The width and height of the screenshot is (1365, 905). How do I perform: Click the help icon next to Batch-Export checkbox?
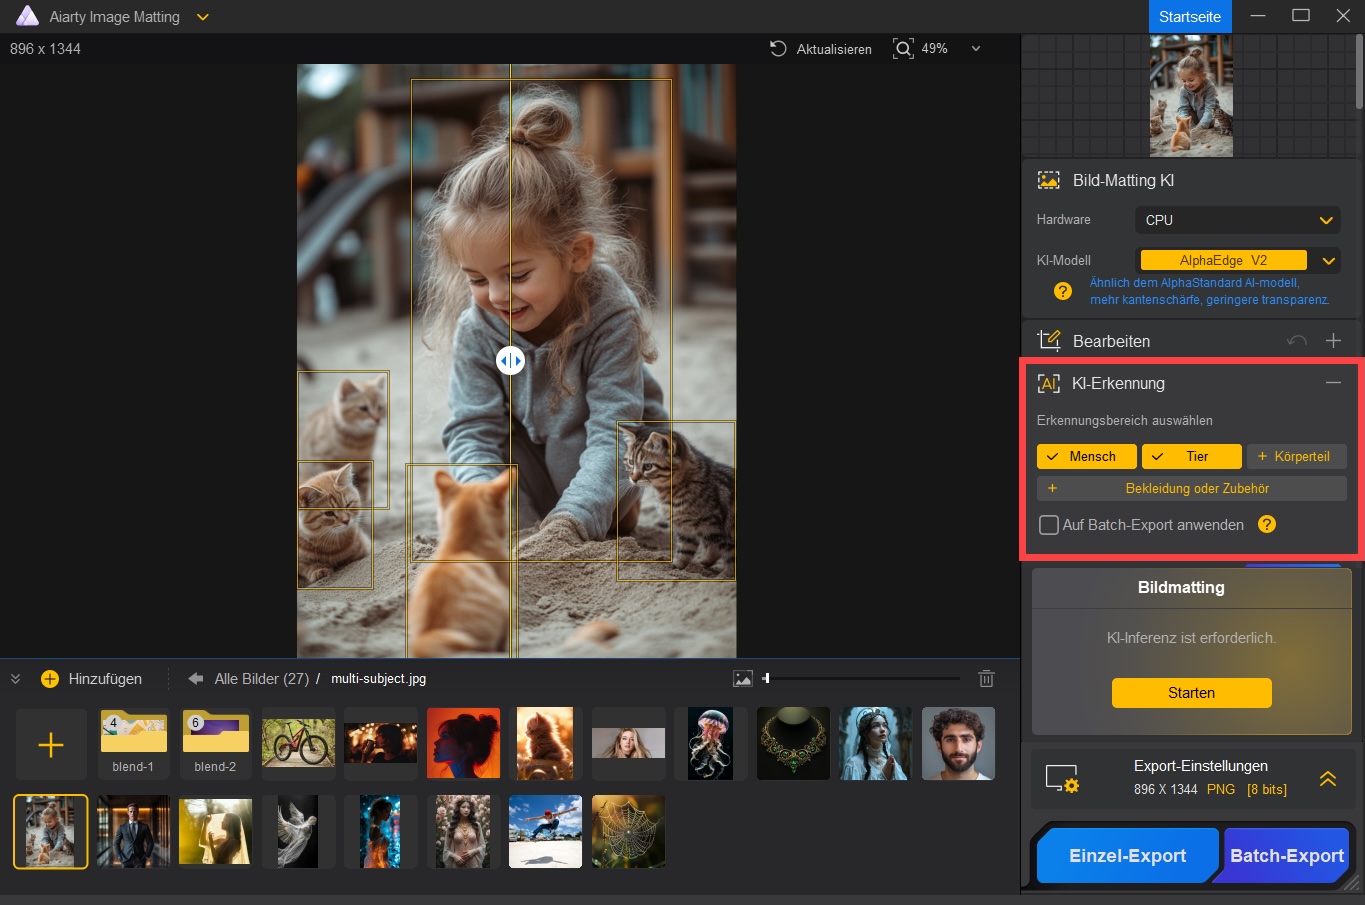[1267, 524]
